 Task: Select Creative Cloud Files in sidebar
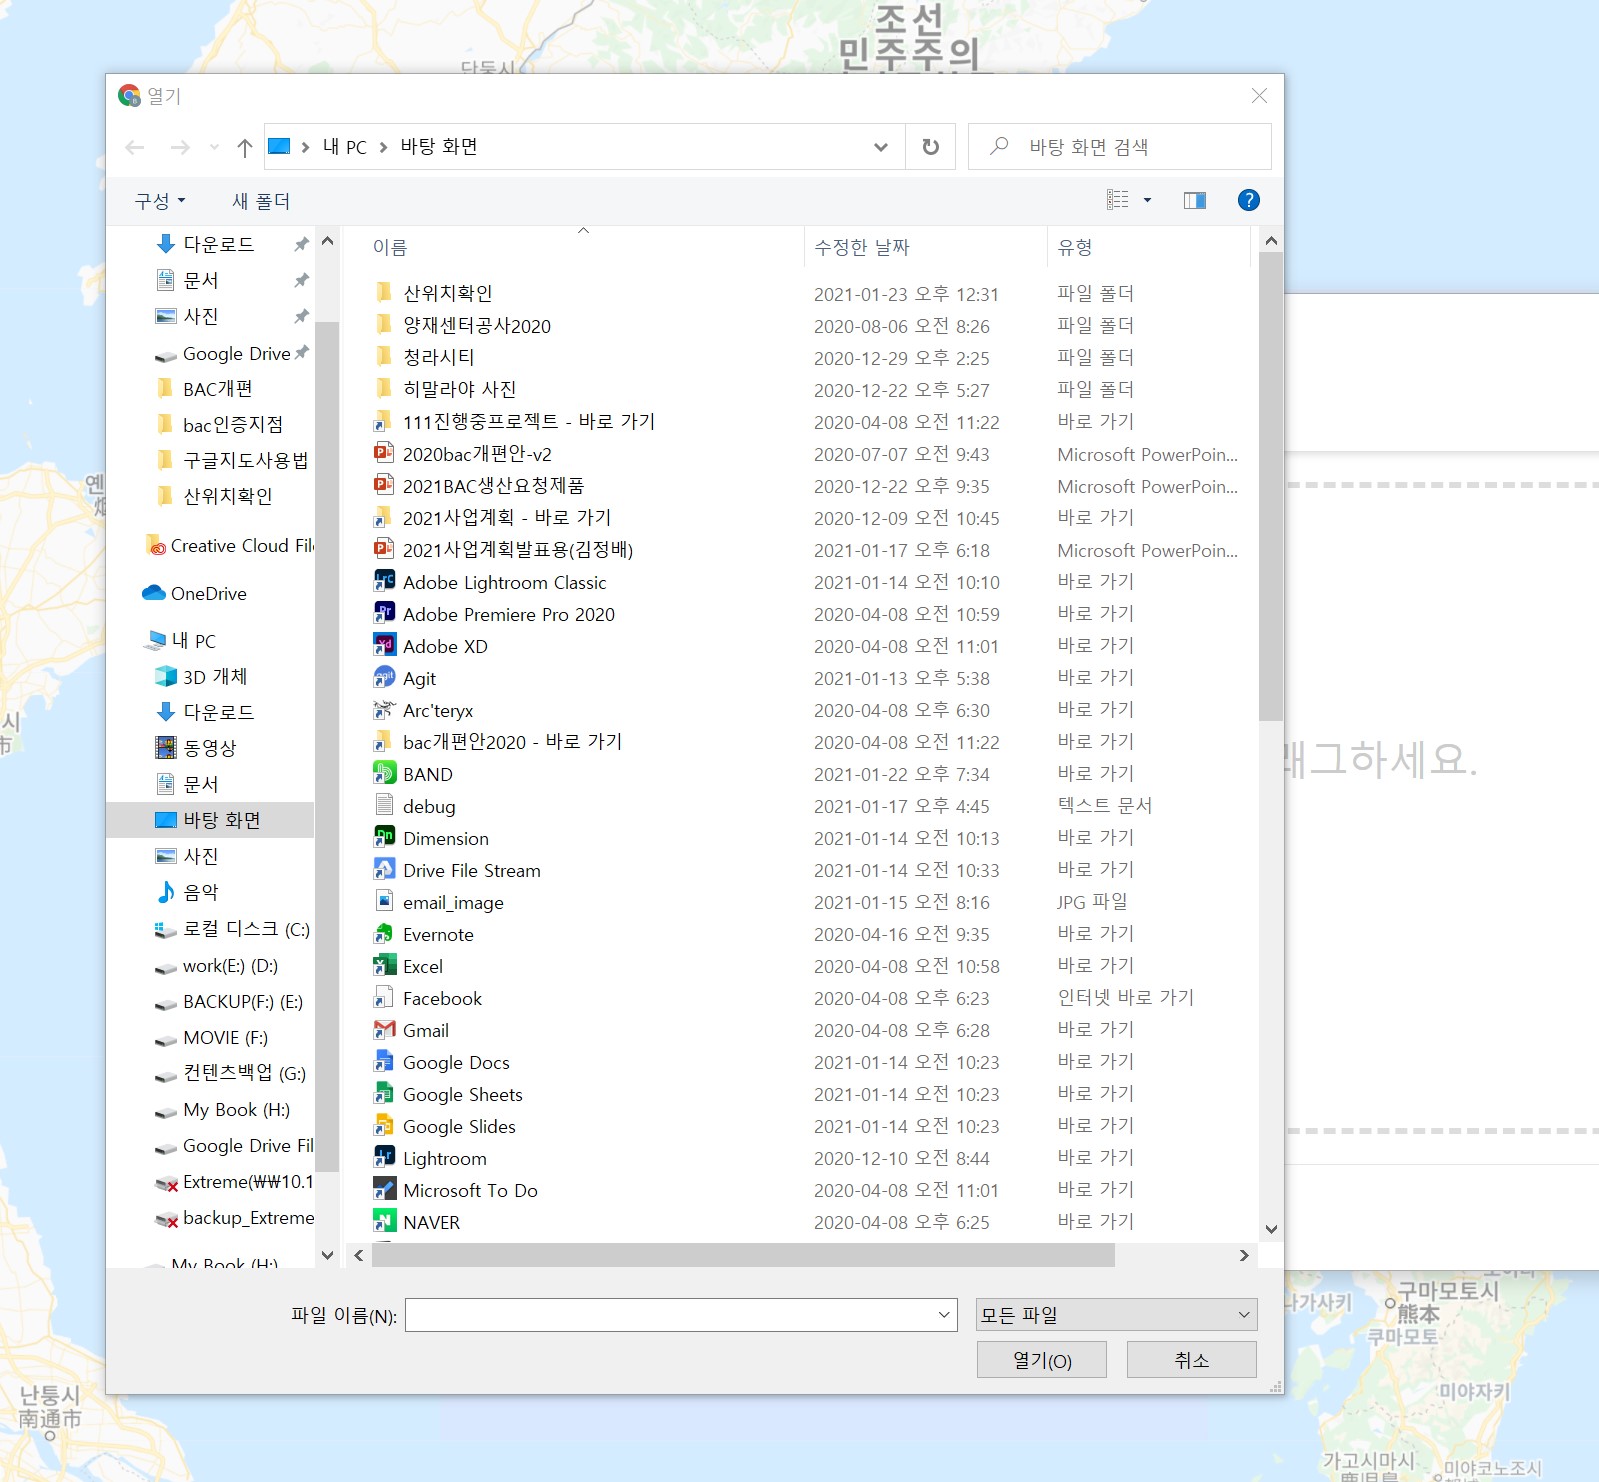230,545
